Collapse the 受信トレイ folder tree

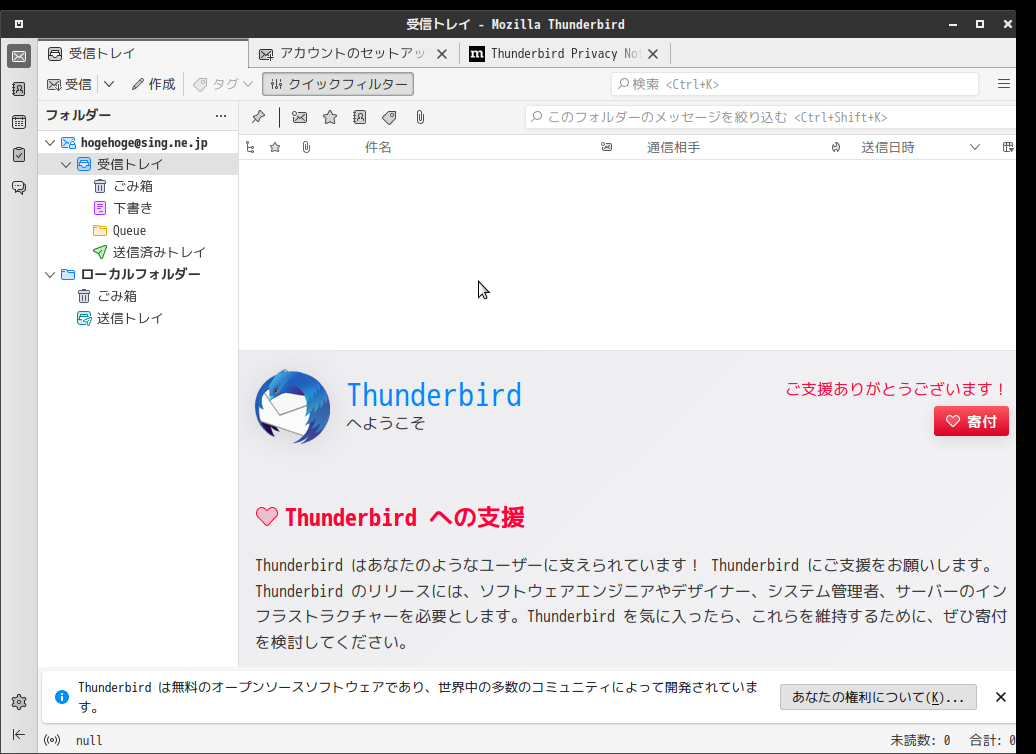66,165
